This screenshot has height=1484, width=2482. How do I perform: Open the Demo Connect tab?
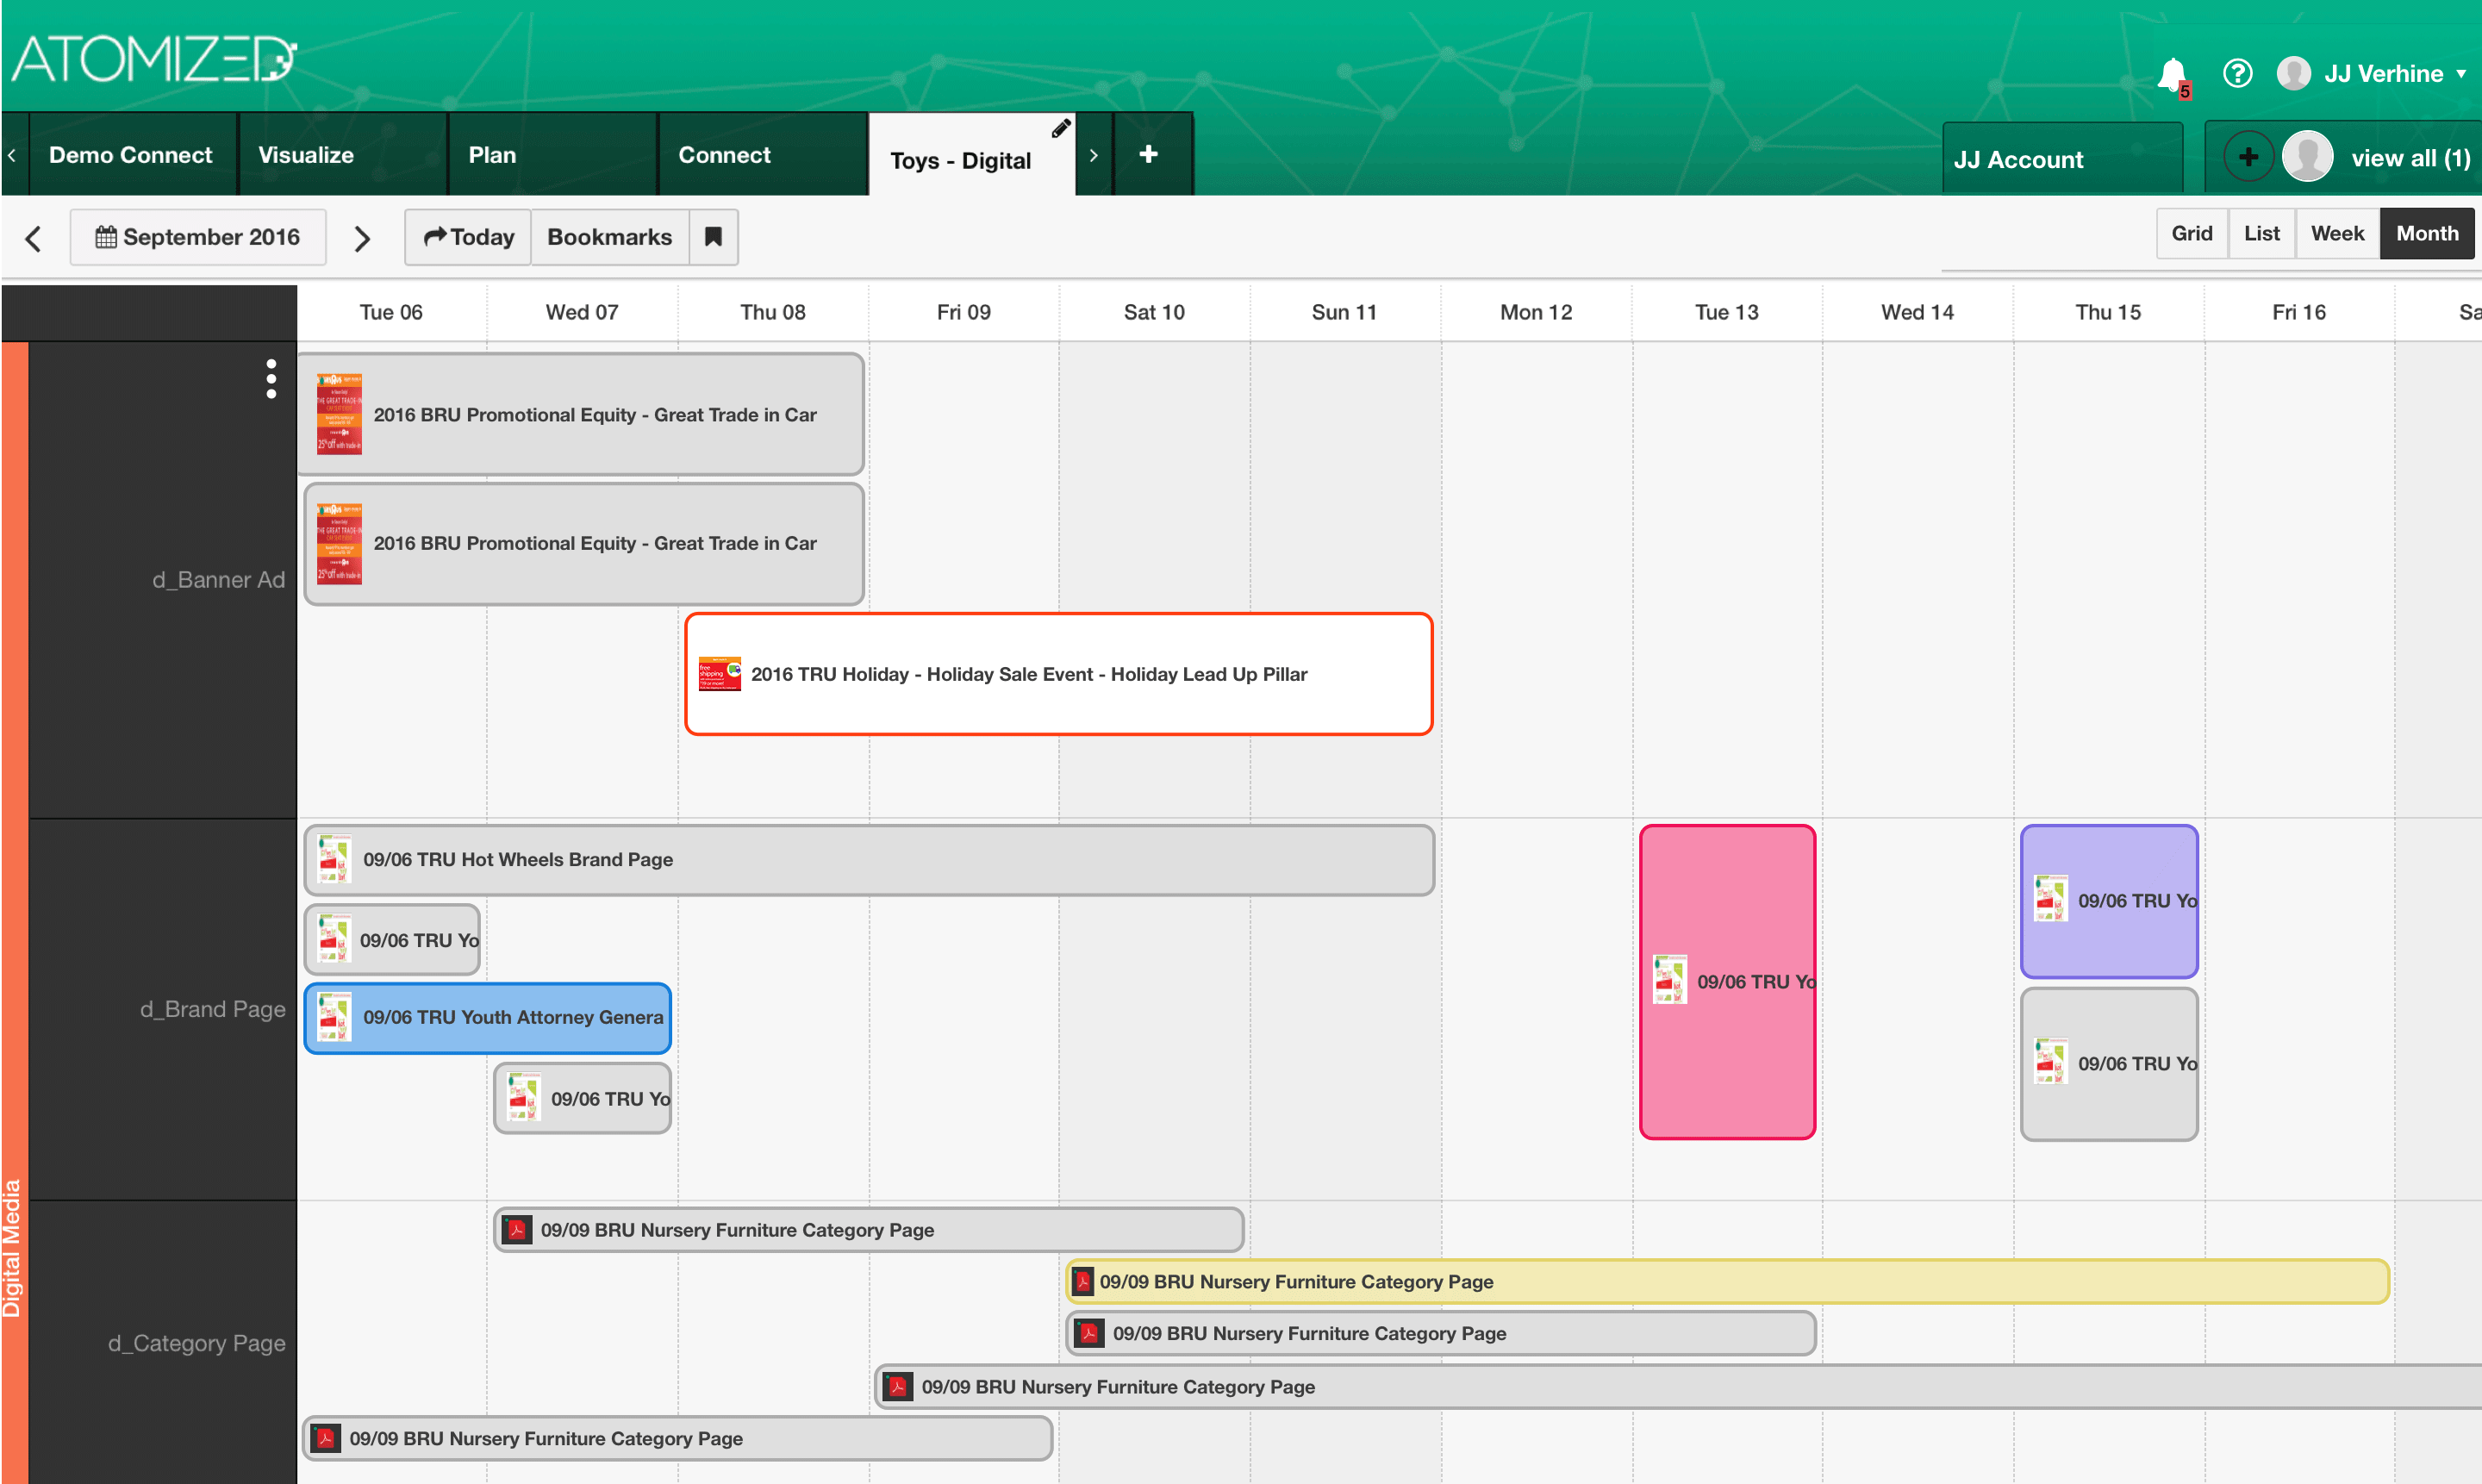pyautogui.click(x=131, y=154)
